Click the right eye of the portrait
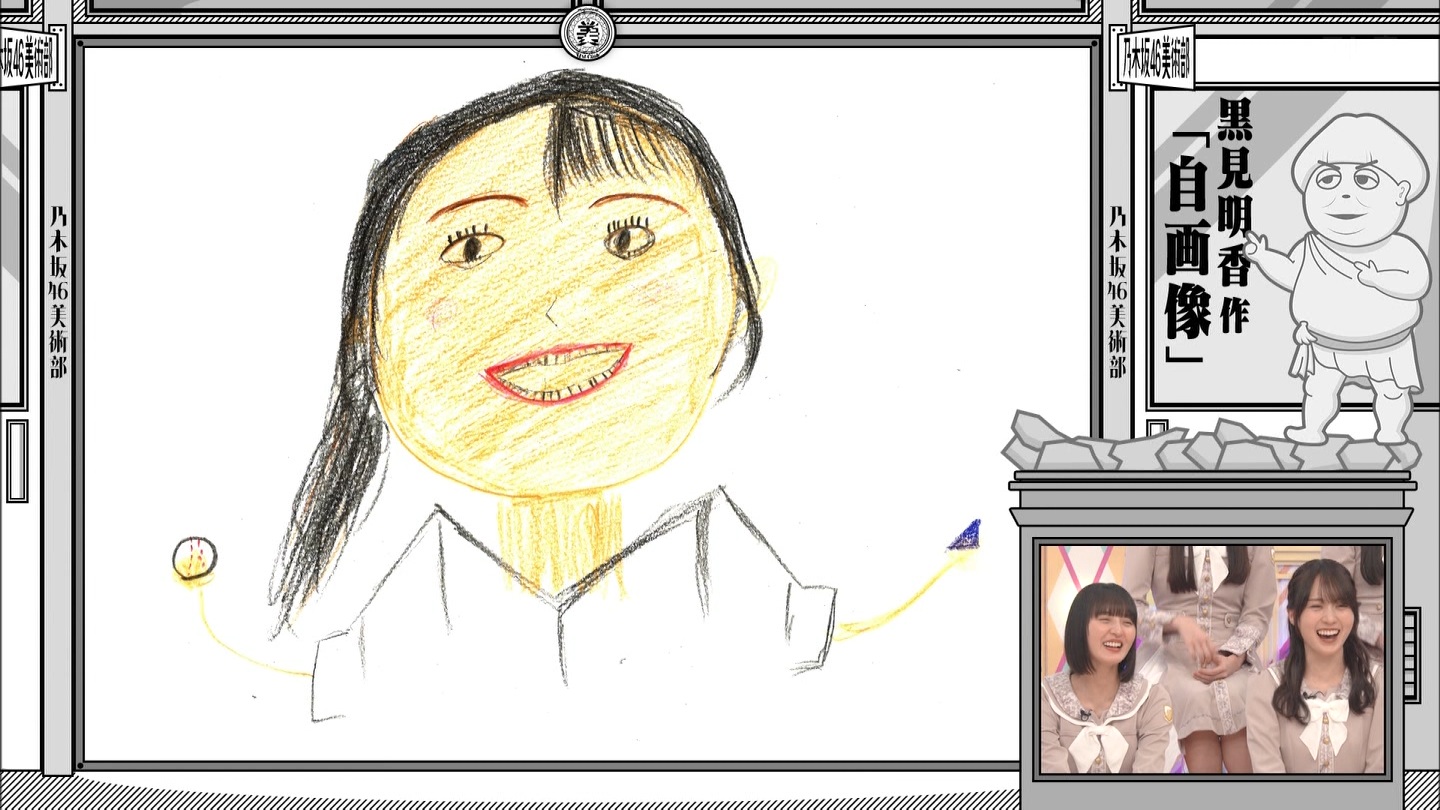The width and height of the screenshot is (1440, 810). (630, 238)
